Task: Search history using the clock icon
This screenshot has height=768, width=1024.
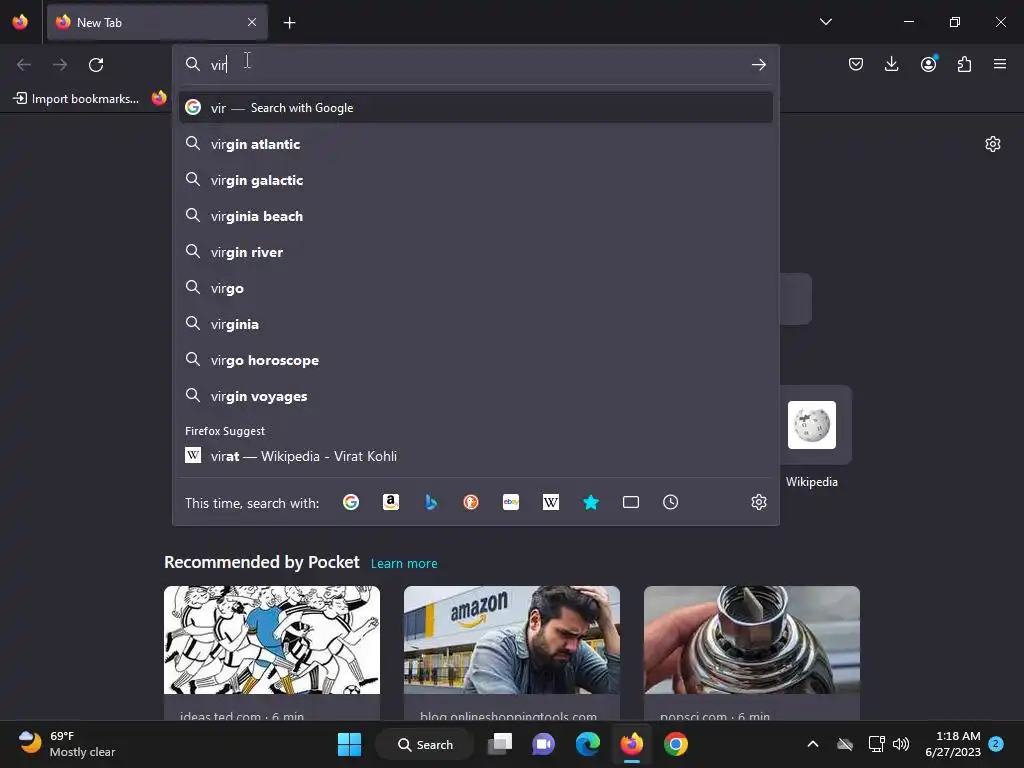Action: [671, 502]
